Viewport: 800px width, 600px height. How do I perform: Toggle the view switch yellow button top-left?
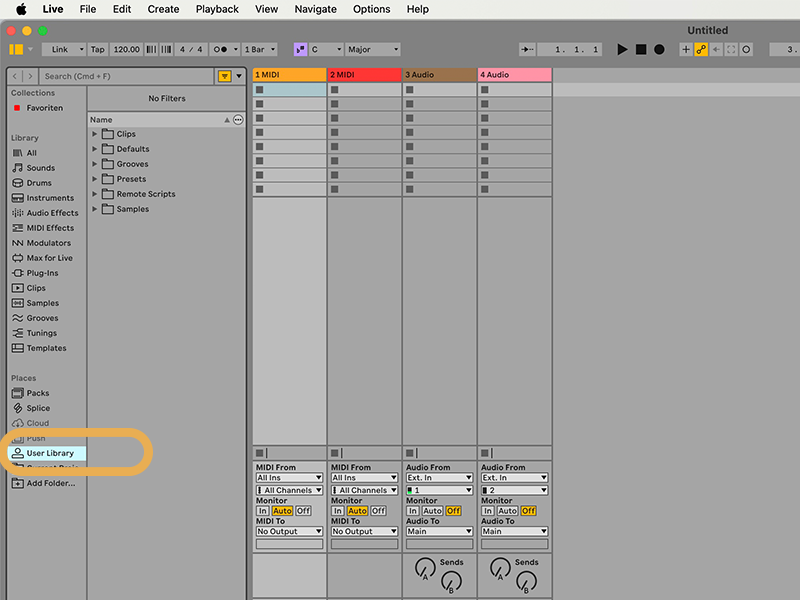pos(16,49)
